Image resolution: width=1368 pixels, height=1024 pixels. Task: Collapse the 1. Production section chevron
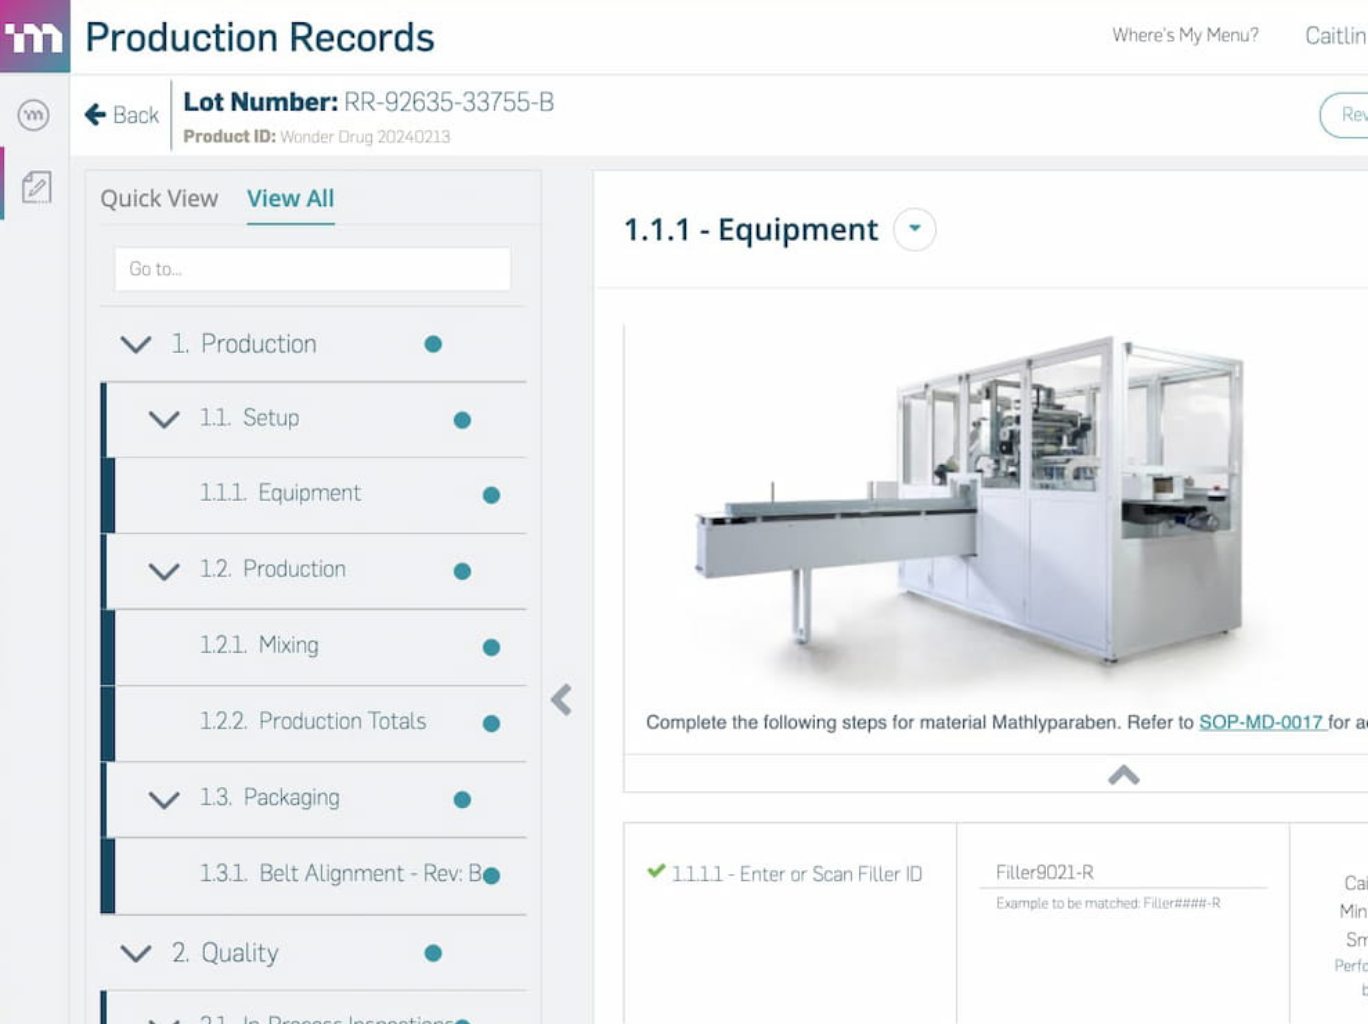pyautogui.click(x=135, y=344)
